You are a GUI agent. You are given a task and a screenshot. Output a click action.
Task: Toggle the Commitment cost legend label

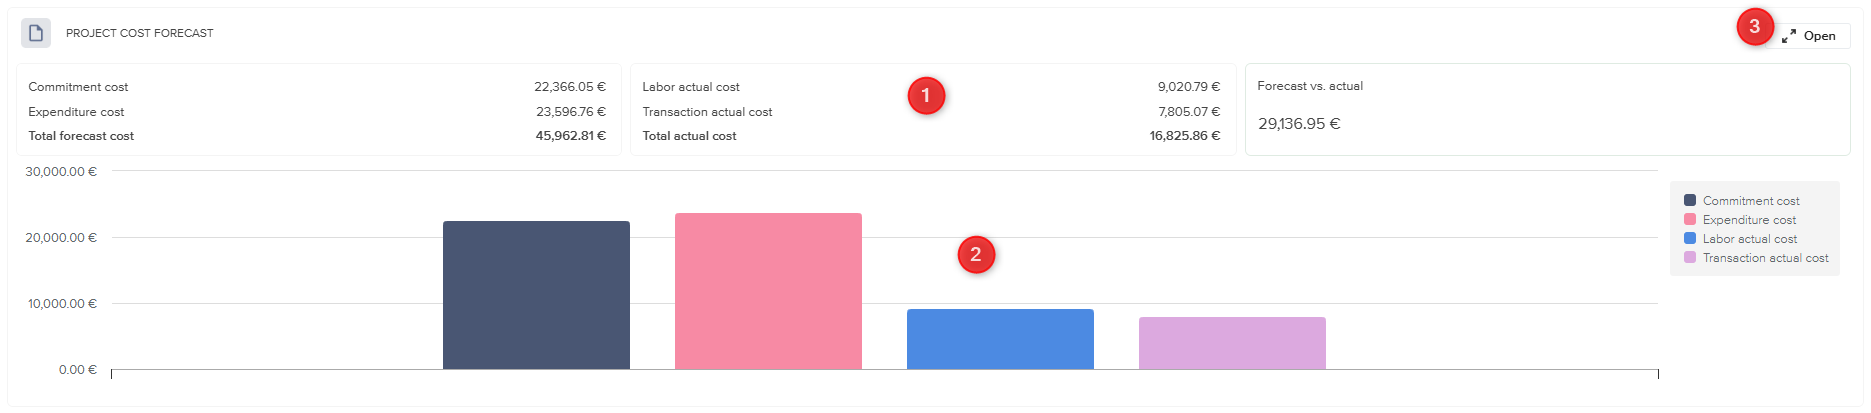tap(1750, 201)
